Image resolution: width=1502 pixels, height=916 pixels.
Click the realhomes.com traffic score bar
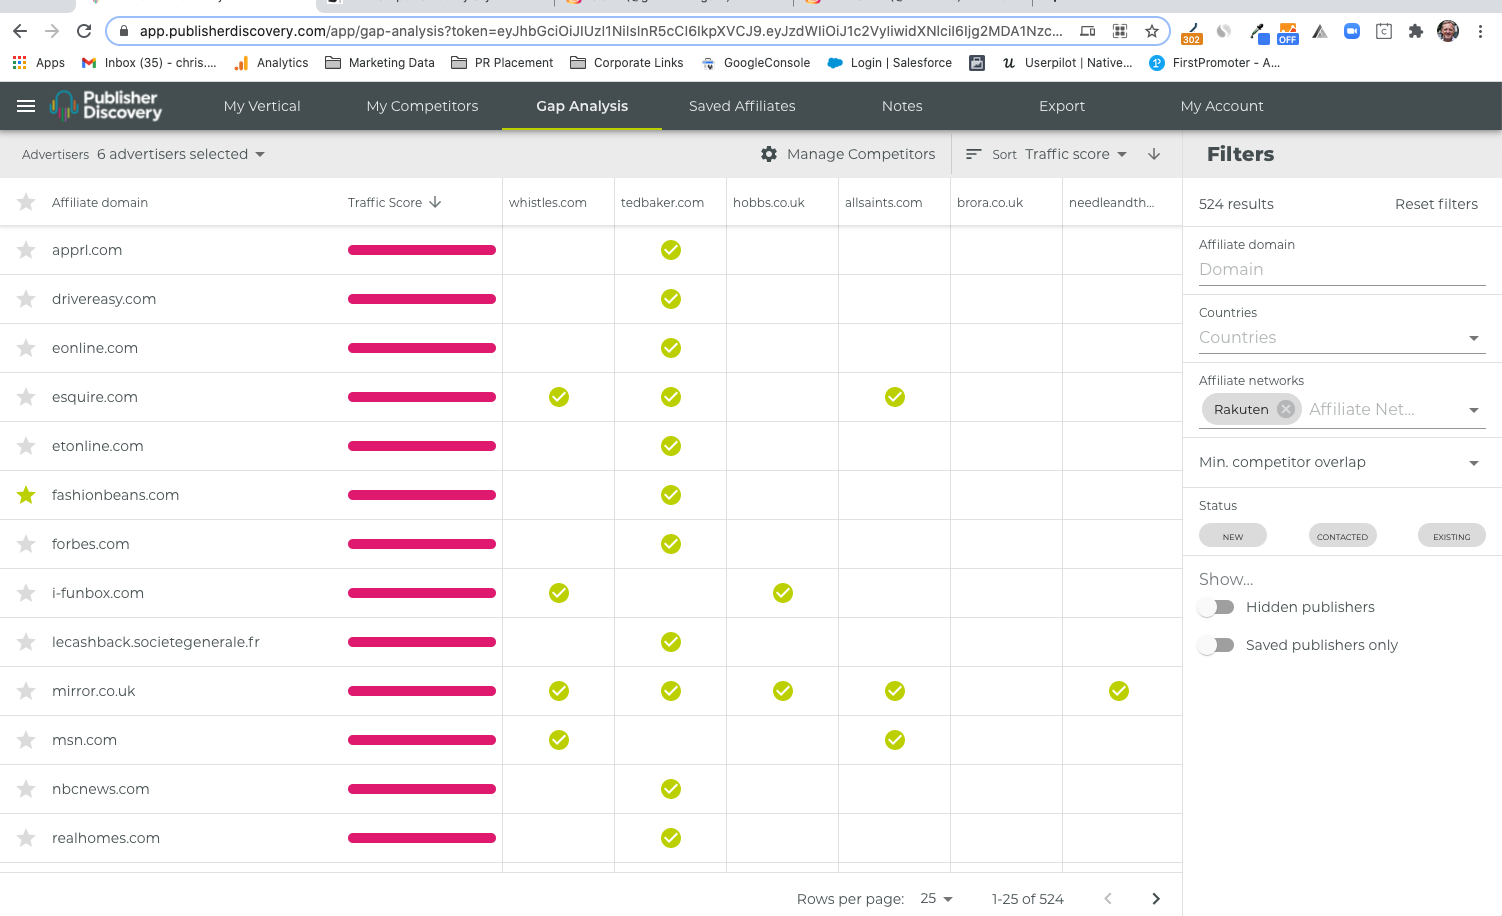[x=422, y=838]
